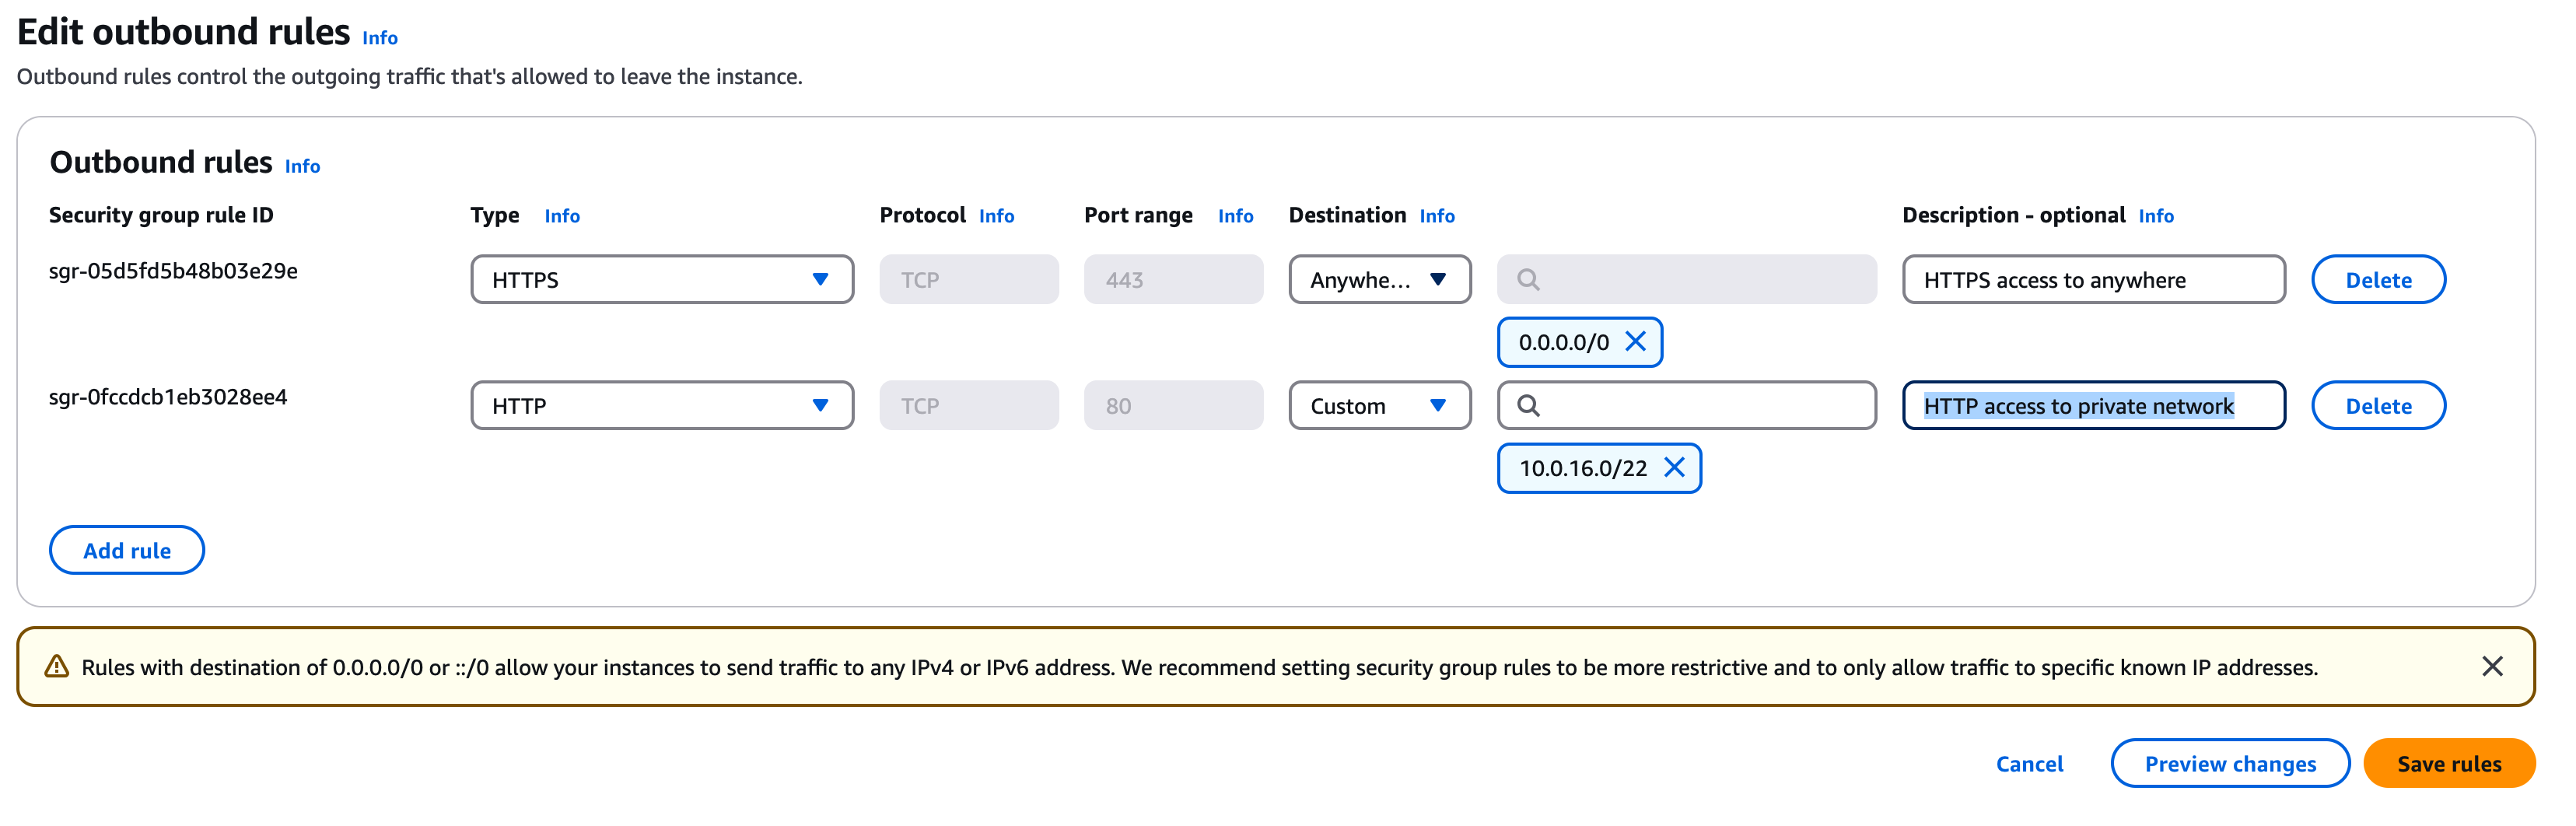This screenshot has width=2576, height=826.
Task: Save the outbound rules
Action: [x=2448, y=764]
